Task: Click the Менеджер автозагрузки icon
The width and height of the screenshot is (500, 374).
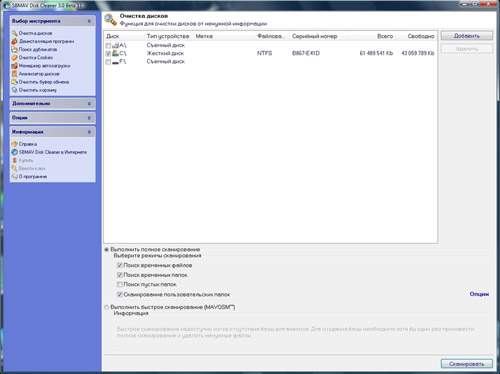Action: [x=14, y=66]
